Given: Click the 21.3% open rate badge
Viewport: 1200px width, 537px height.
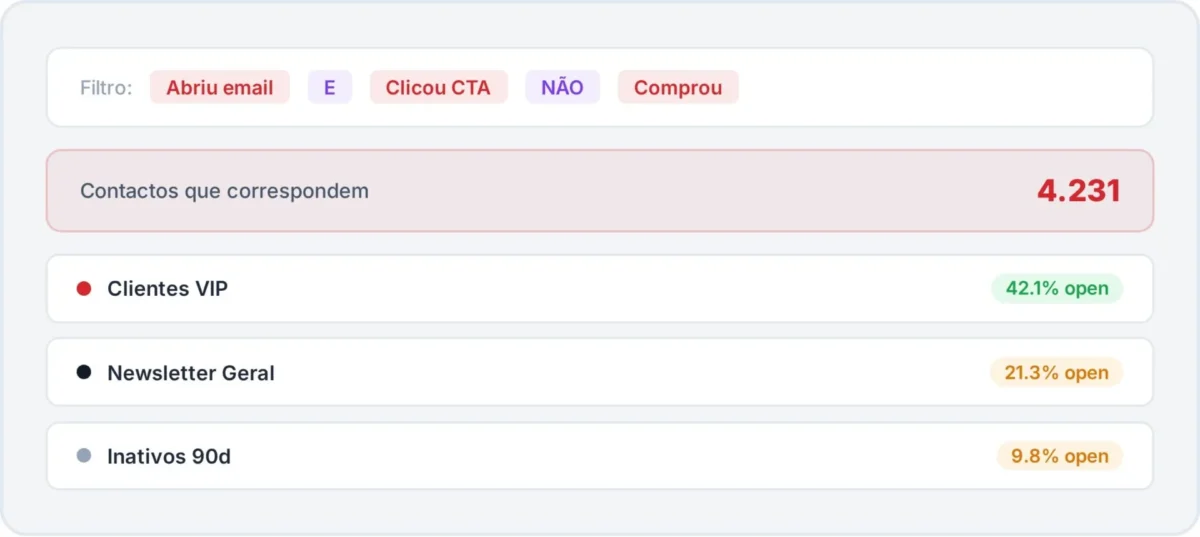Looking at the screenshot, I should pyautogui.click(x=1057, y=373).
